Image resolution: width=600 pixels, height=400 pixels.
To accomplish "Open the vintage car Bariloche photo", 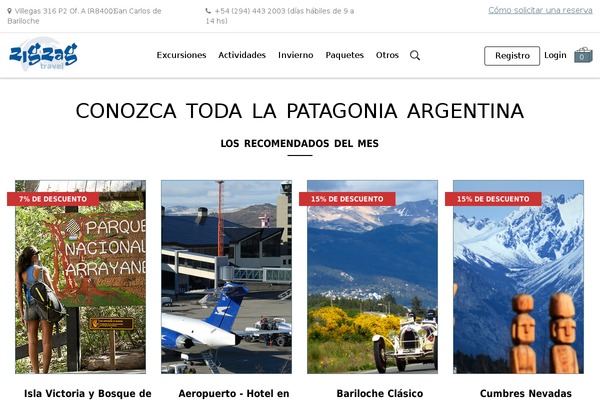I will click(x=372, y=277).
